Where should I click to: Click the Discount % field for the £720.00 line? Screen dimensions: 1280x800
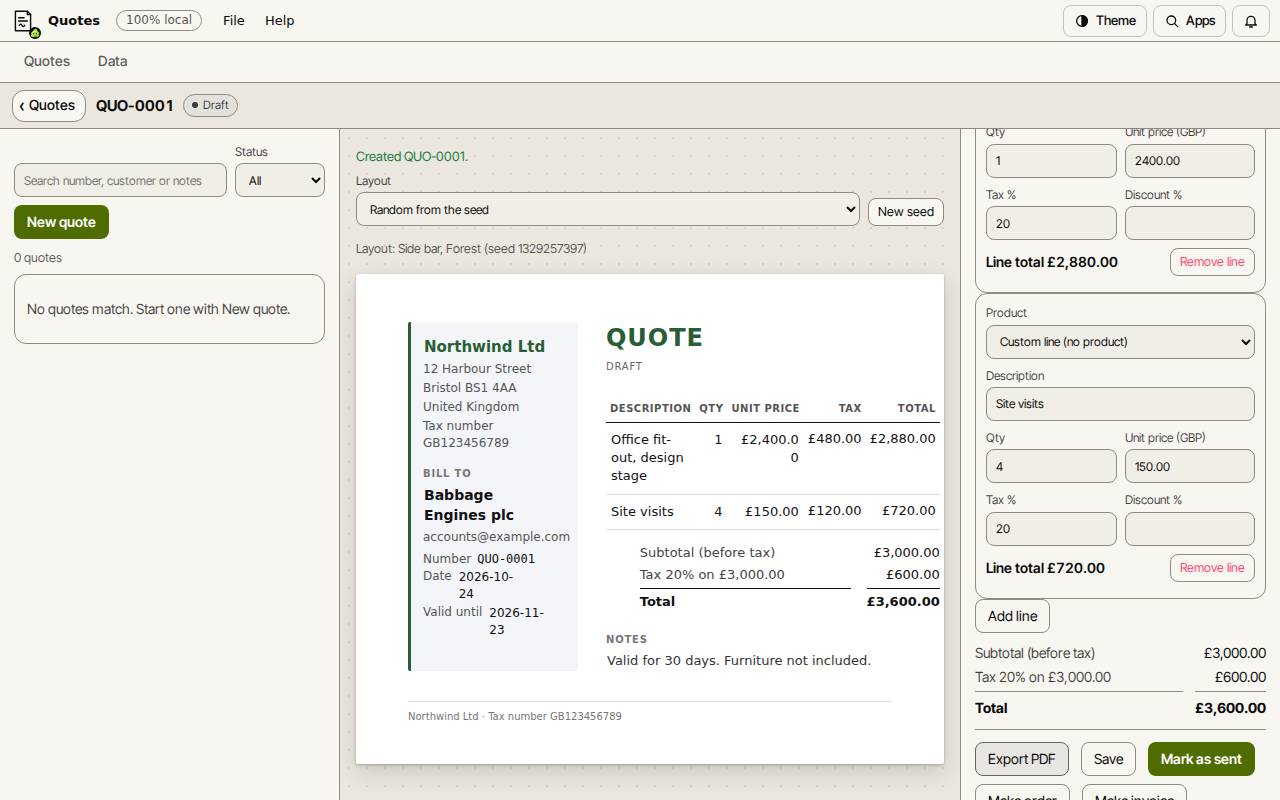(x=1190, y=529)
